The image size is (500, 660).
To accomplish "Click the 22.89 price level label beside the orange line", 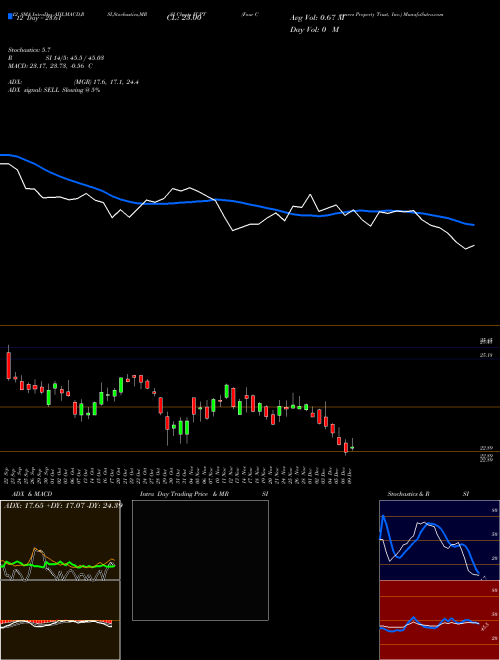I will click(486, 448).
